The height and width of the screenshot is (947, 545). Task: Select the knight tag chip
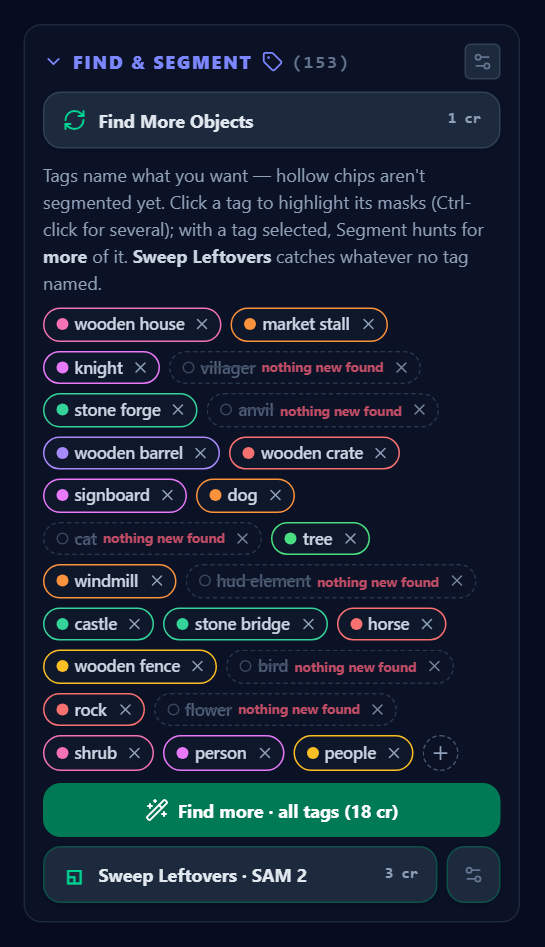(101, 368)
